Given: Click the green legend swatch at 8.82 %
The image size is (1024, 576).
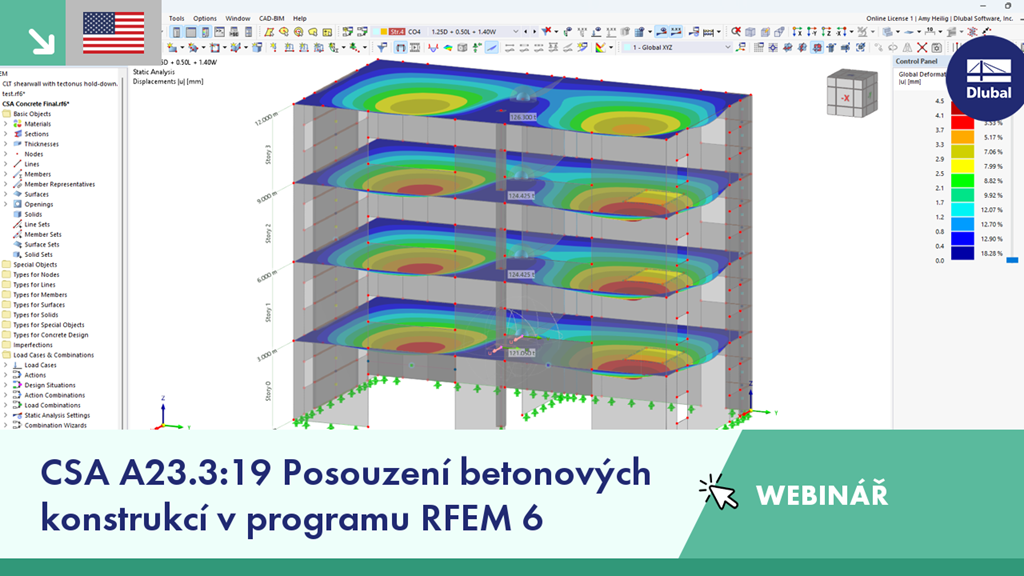Looking at the screenshot, I should click(962, 180).
